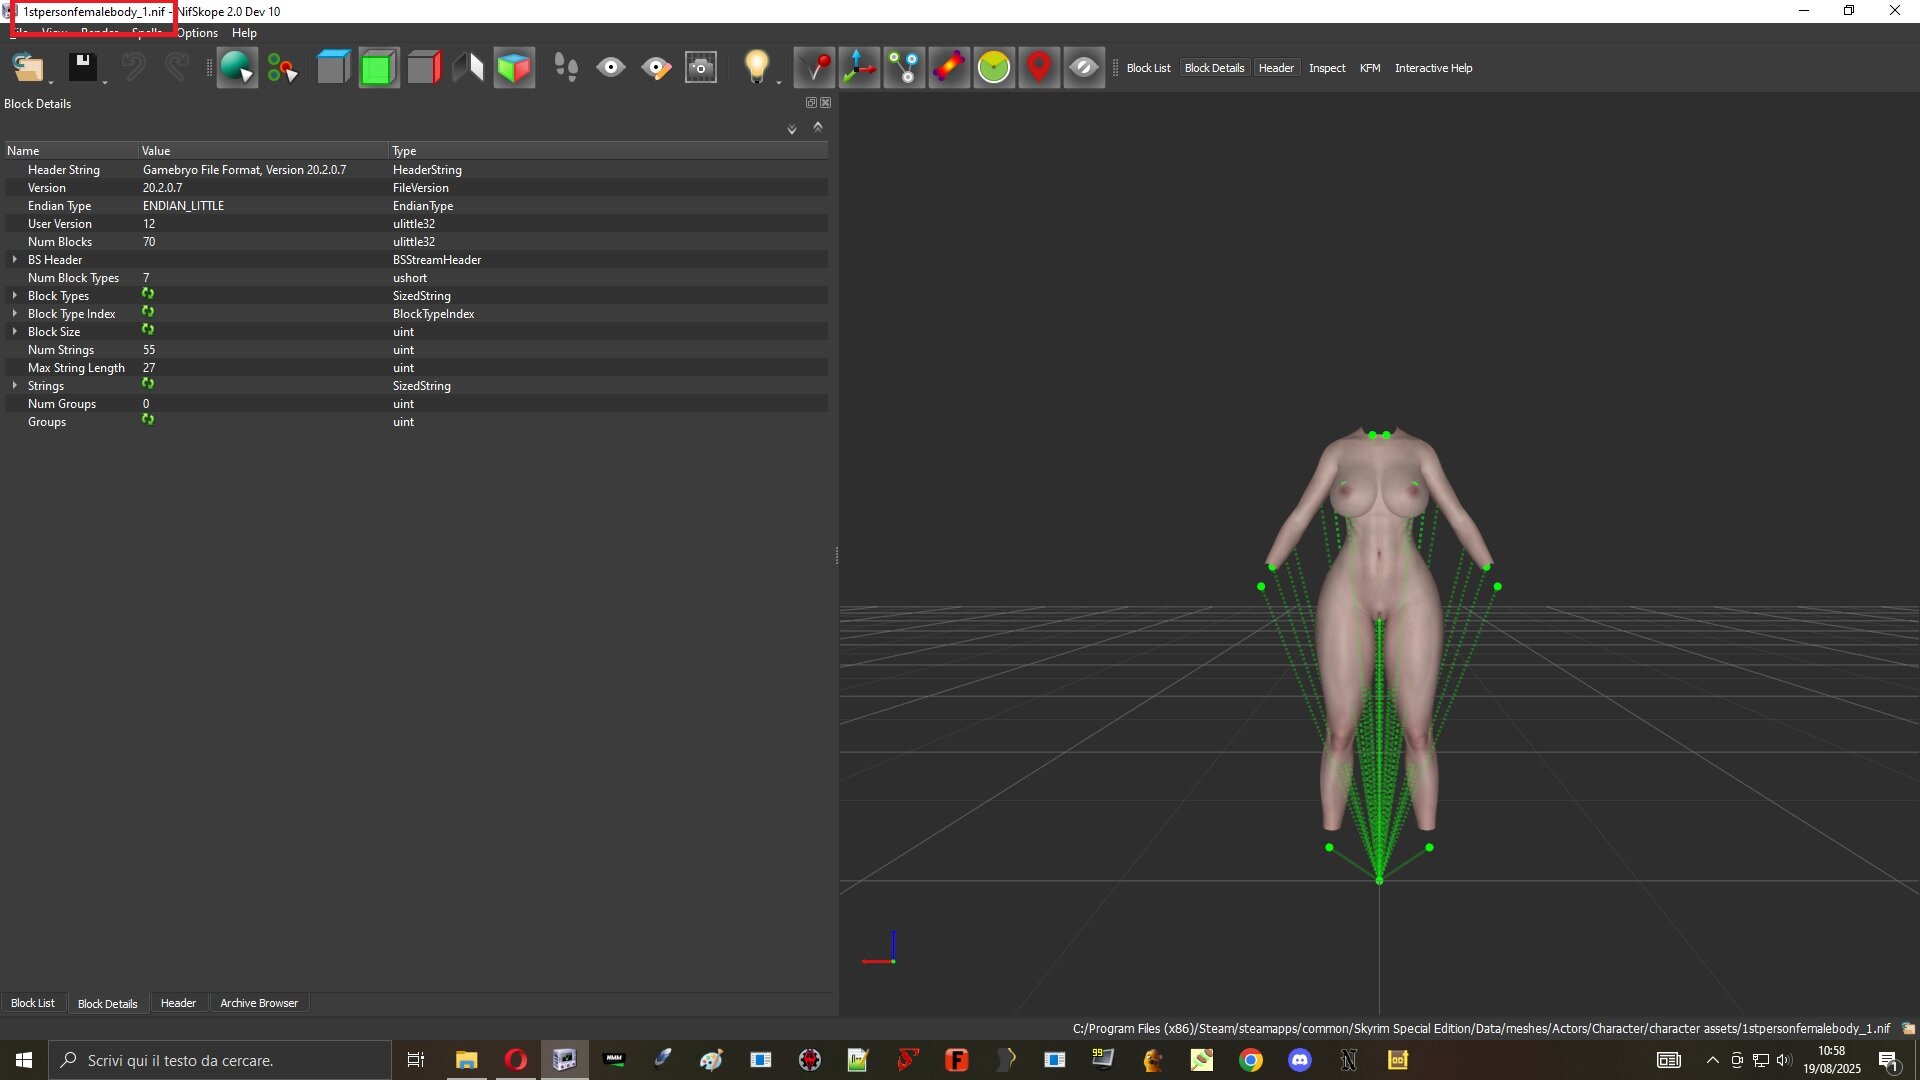Viewport: 1920px width, 1080px height.
Task: Expand the Block Size row
Action: (x=14, y=332)
